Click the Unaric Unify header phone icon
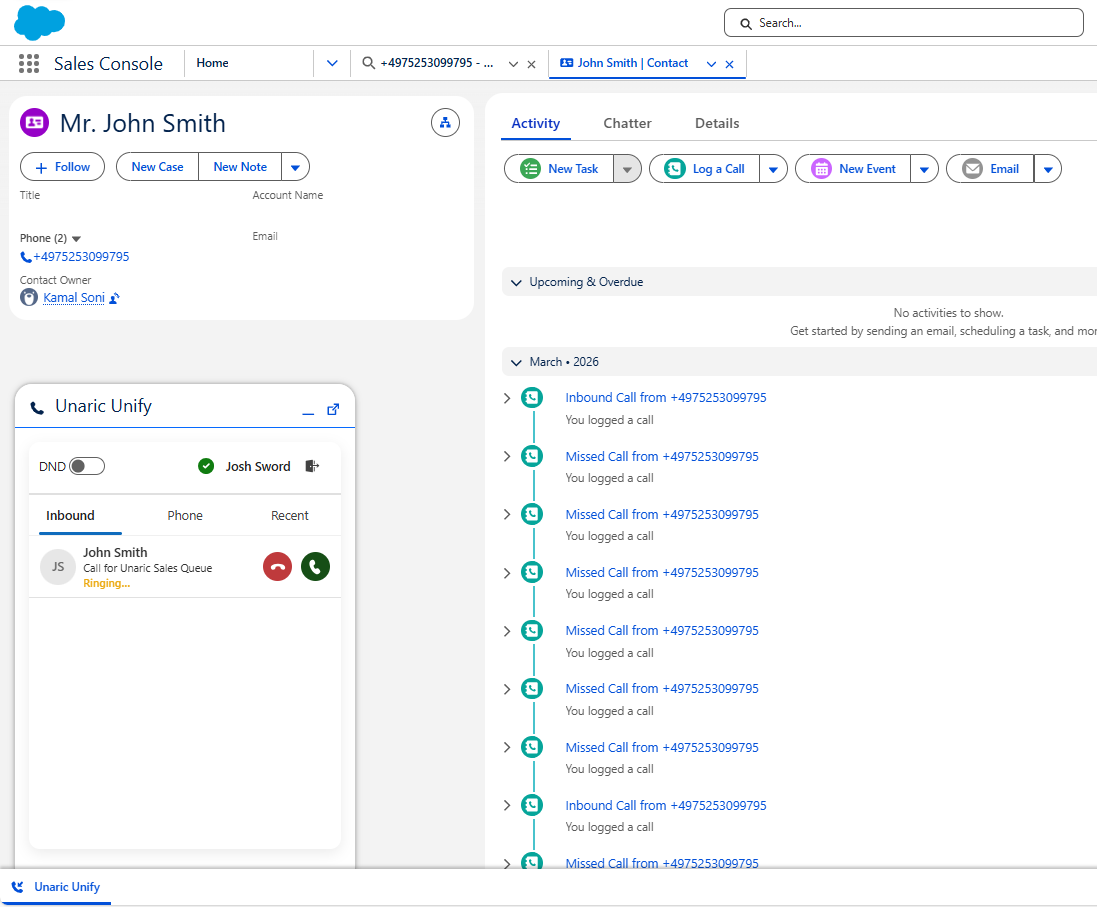This screenshot has width=1097, height=907. coord(37,407)
